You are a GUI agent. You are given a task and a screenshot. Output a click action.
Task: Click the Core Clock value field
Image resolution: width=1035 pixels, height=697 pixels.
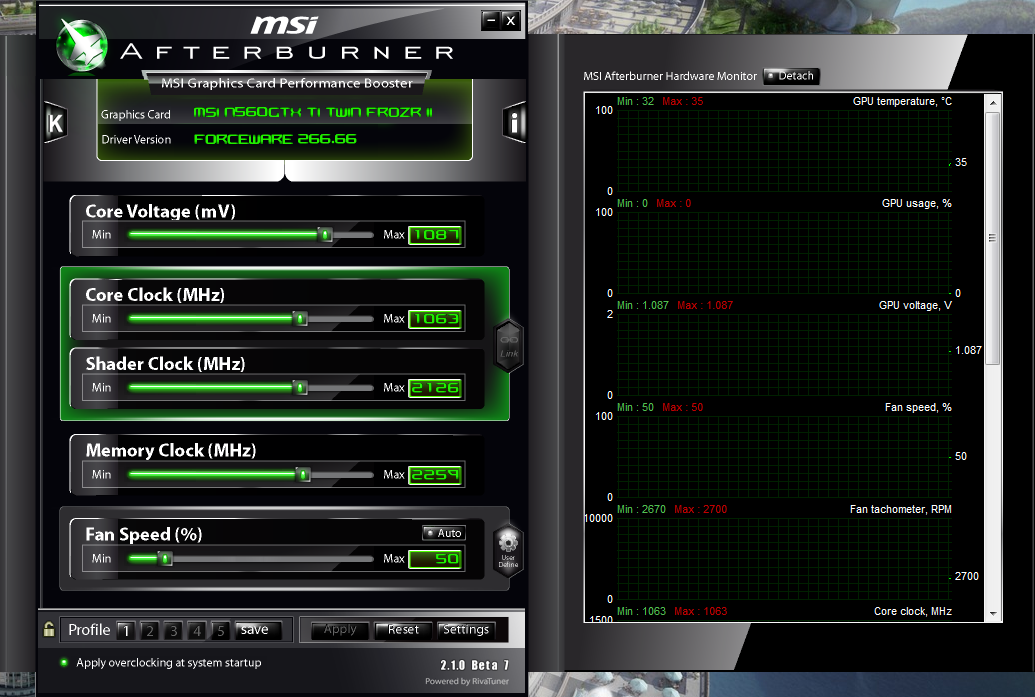click(435, 319)
